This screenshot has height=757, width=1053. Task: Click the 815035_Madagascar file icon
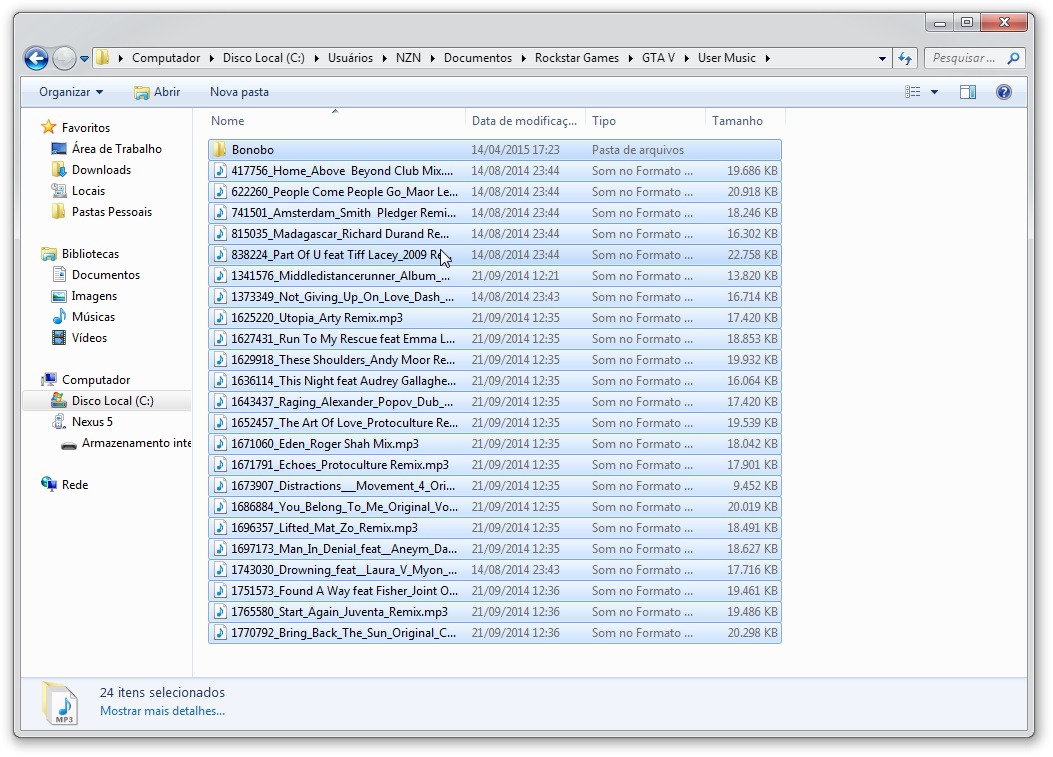[220, 234]
